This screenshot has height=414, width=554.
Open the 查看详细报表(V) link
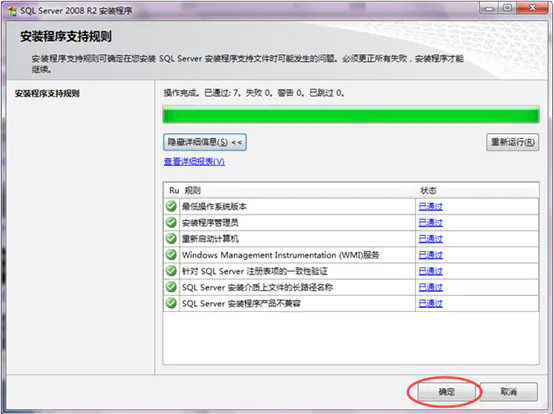coord(194,161)
